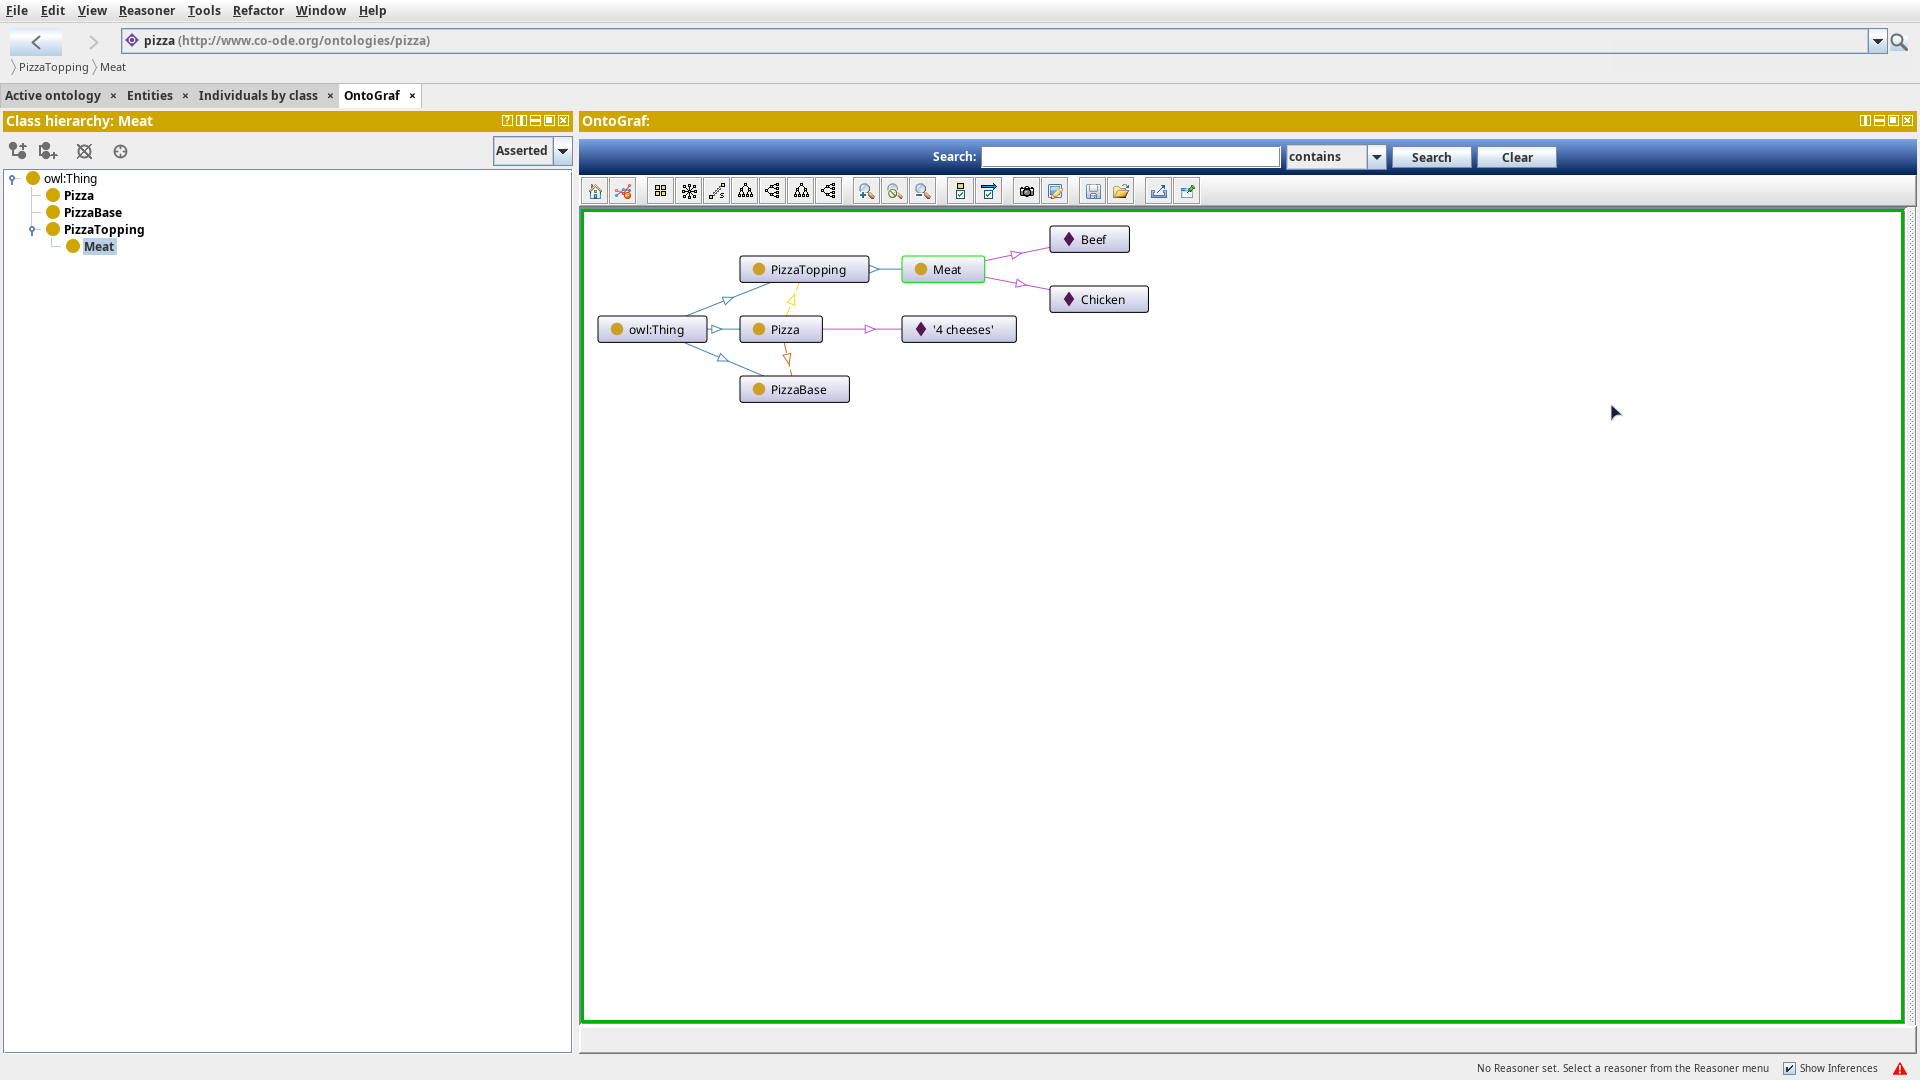
Task: Click the delete class icon
Action: (x=84, y=151)
